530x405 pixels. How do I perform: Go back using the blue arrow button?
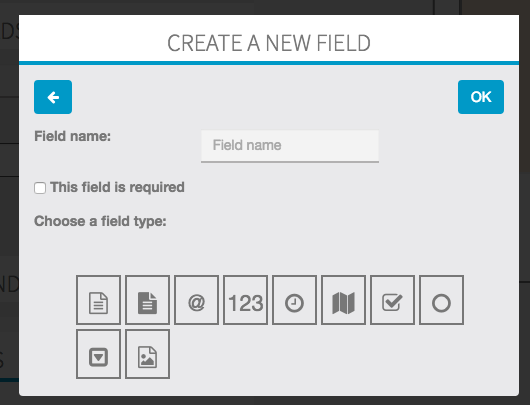[53, 97]
